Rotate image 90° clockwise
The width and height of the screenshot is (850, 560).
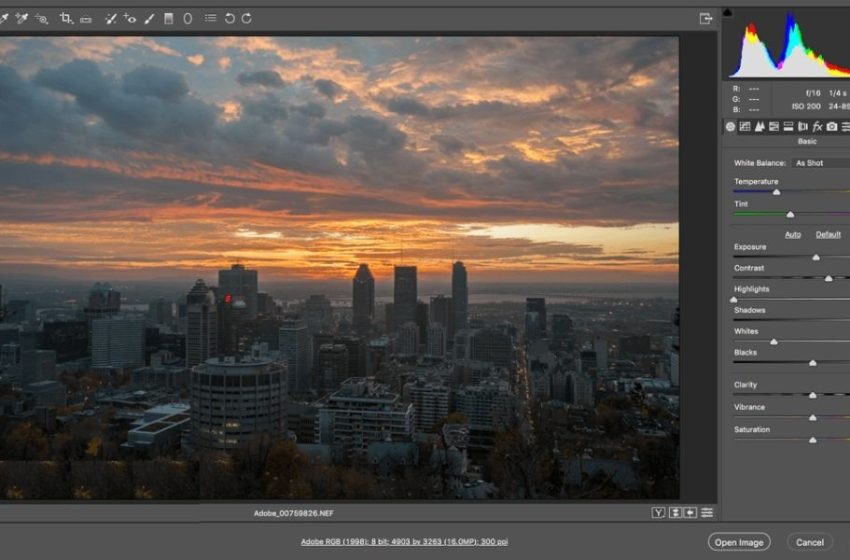pyautogui.click(x=247, y=18)
